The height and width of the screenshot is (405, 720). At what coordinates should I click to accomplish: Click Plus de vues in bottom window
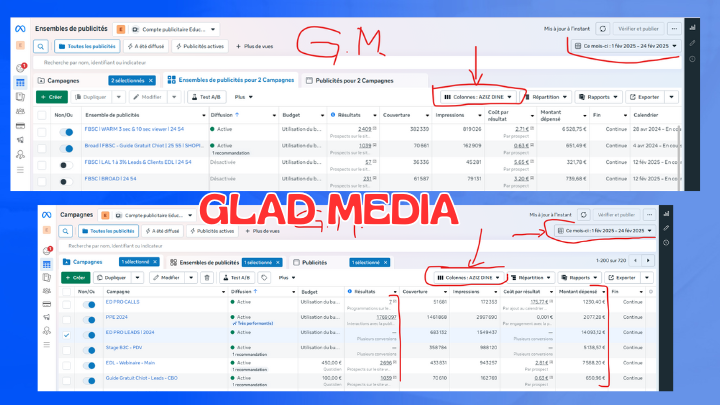[x=263, y=231]
